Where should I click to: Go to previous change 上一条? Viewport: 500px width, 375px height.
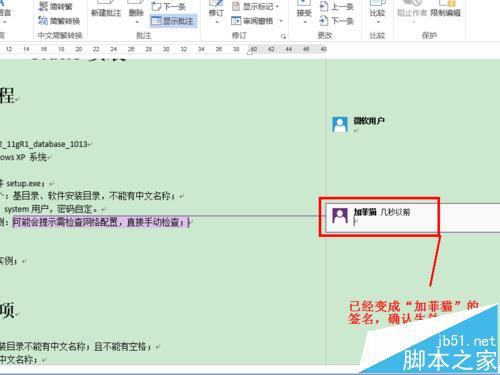click(x=336, y=6)
